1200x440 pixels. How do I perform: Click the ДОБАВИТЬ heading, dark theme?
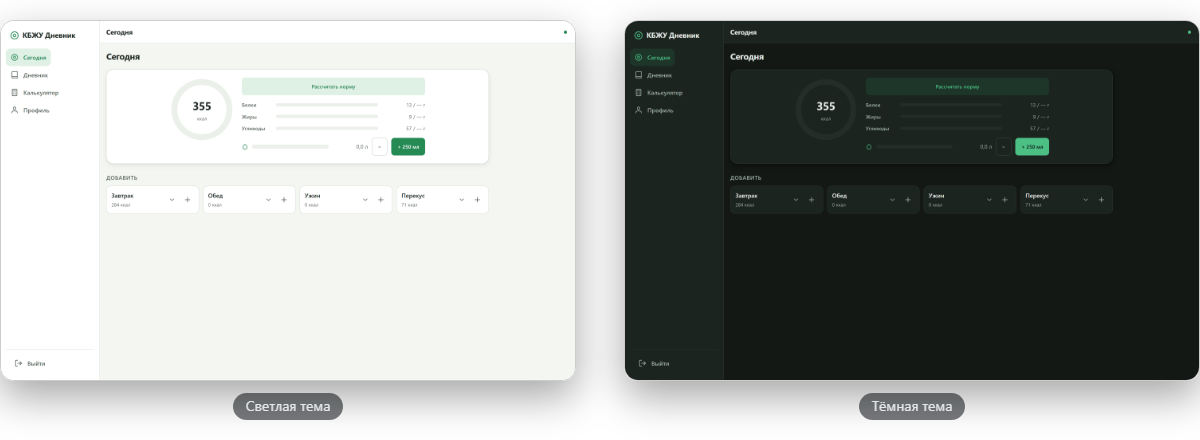[746, 178]
